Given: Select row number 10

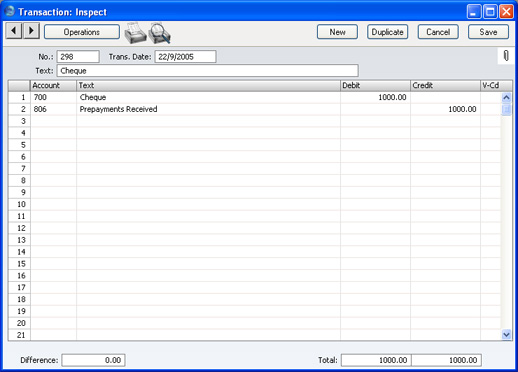Looking at the screenshot, I should tap(19, 204).
